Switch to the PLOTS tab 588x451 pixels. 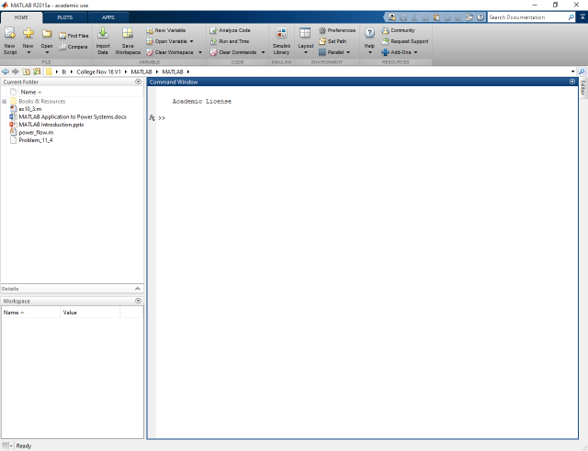[x=65, y=17]
